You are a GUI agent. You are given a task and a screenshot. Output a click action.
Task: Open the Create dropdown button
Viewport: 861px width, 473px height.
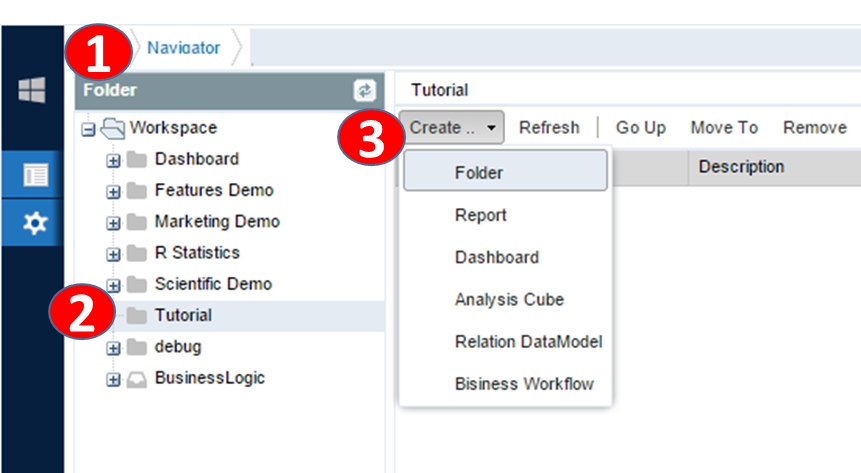[453, 127]
